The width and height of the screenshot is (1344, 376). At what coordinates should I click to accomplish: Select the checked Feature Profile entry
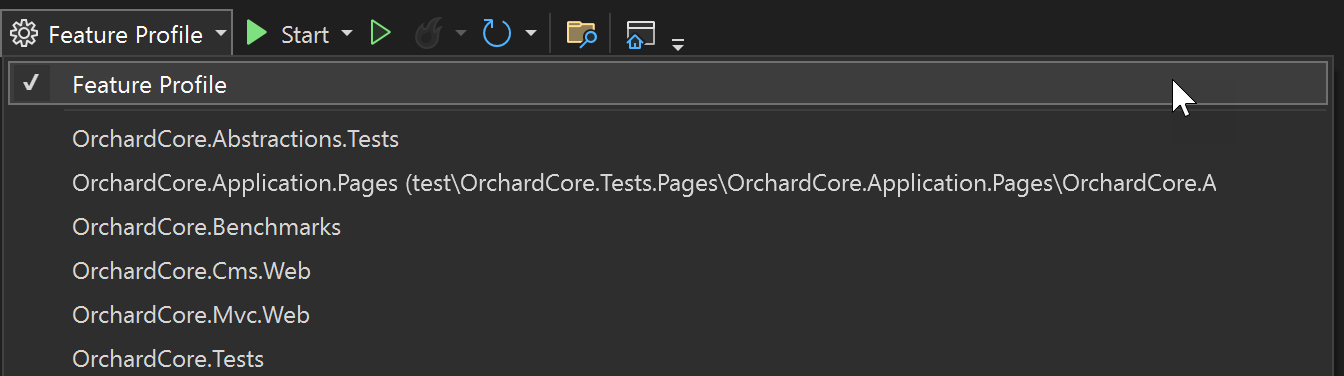point(668,84)
